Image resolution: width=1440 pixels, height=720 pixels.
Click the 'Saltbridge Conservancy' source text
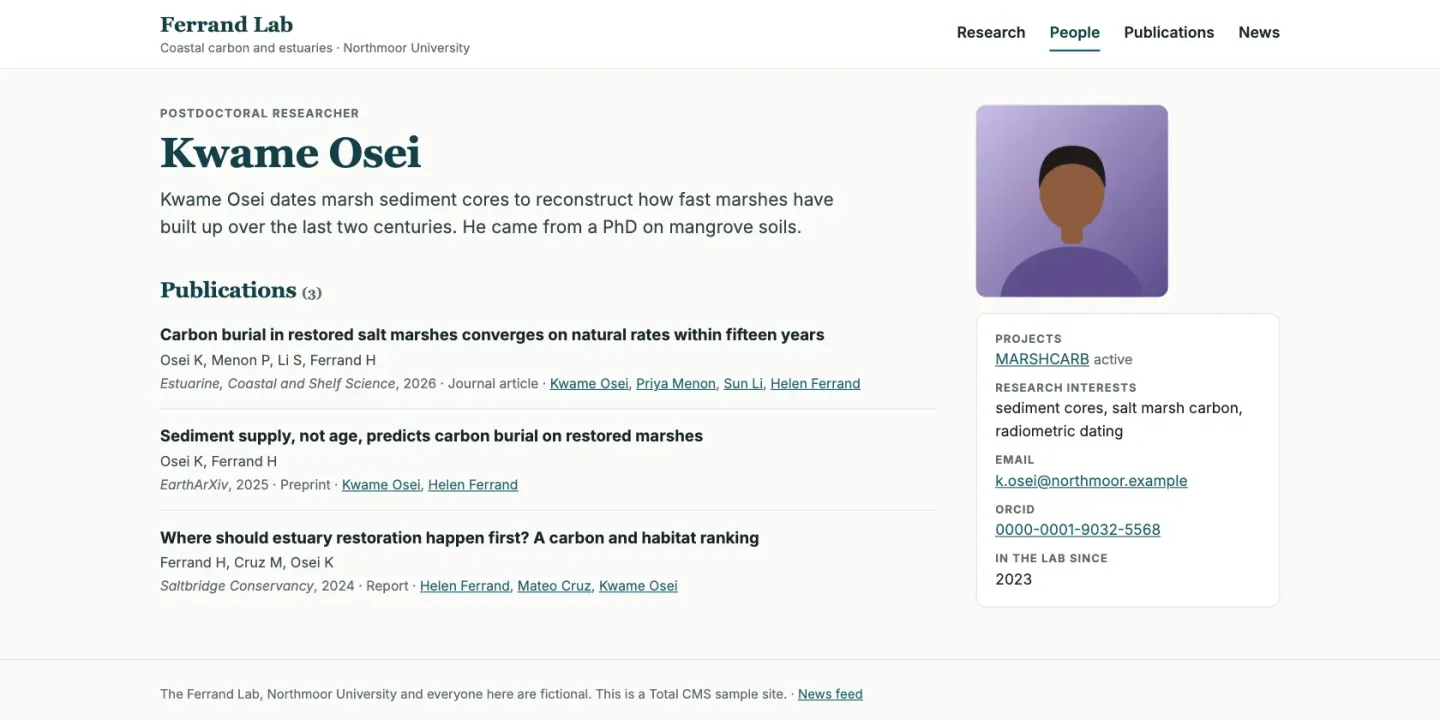(236, 586)
